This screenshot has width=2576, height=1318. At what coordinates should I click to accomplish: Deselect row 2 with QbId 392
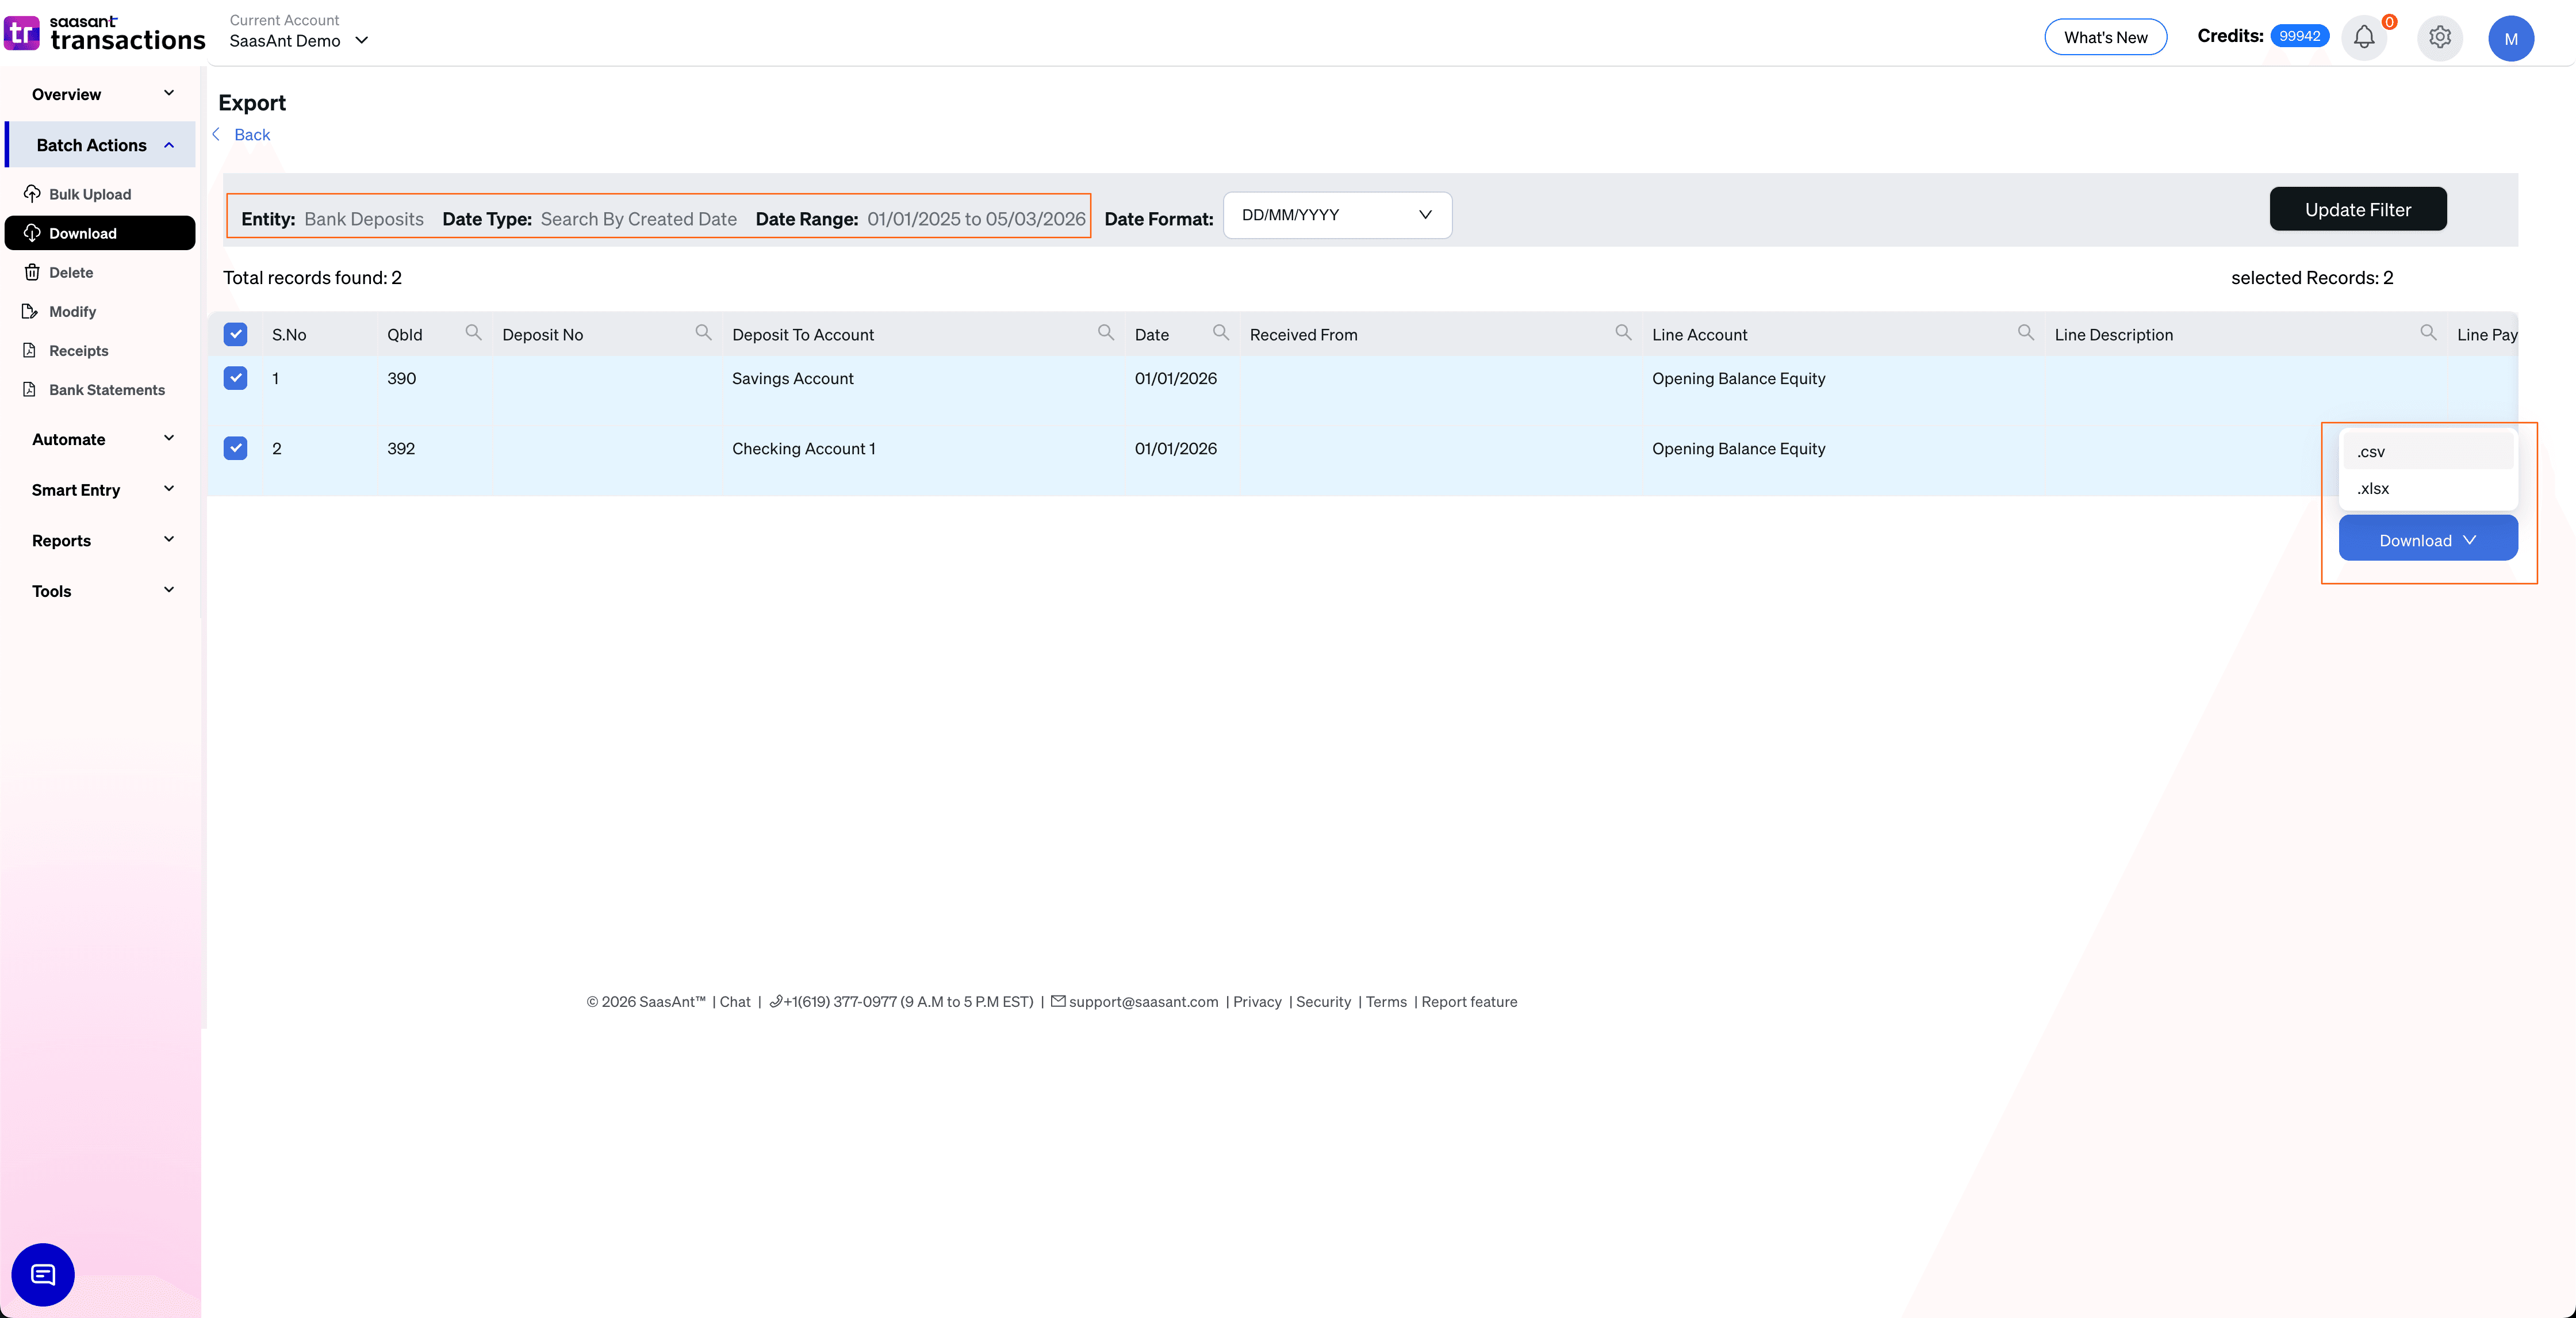(x=235, y=448)
